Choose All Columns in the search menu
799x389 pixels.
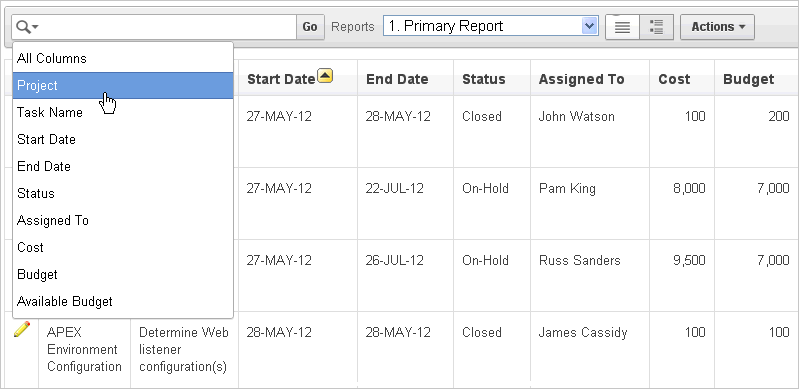[x=123, y=59]
